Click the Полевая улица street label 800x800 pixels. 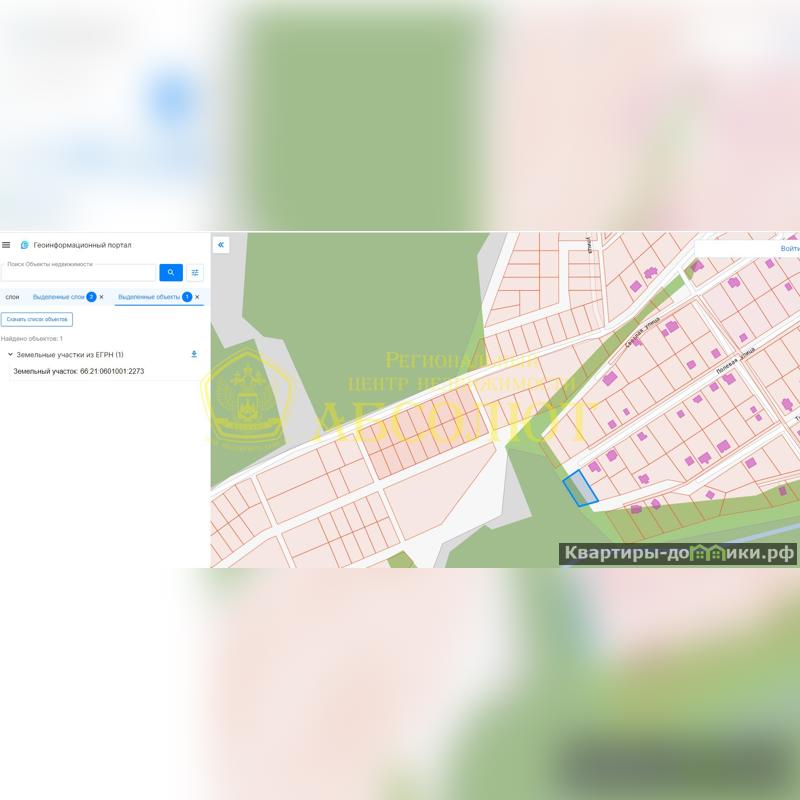(x=735, y=362)
